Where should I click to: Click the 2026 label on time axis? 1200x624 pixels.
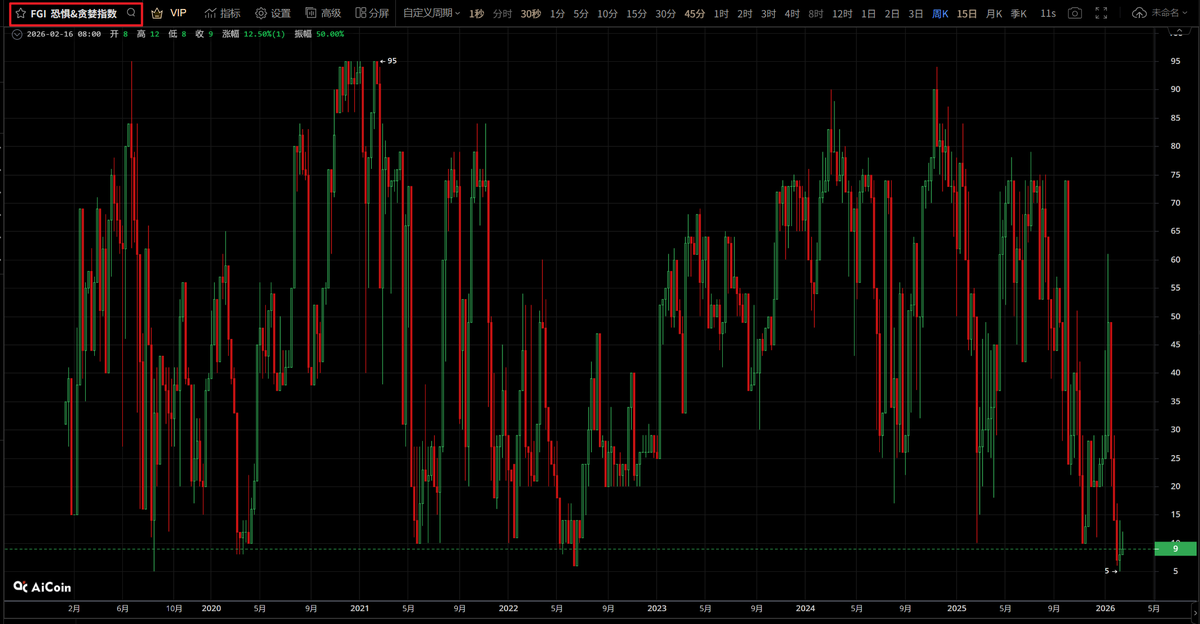point(1105,607)
